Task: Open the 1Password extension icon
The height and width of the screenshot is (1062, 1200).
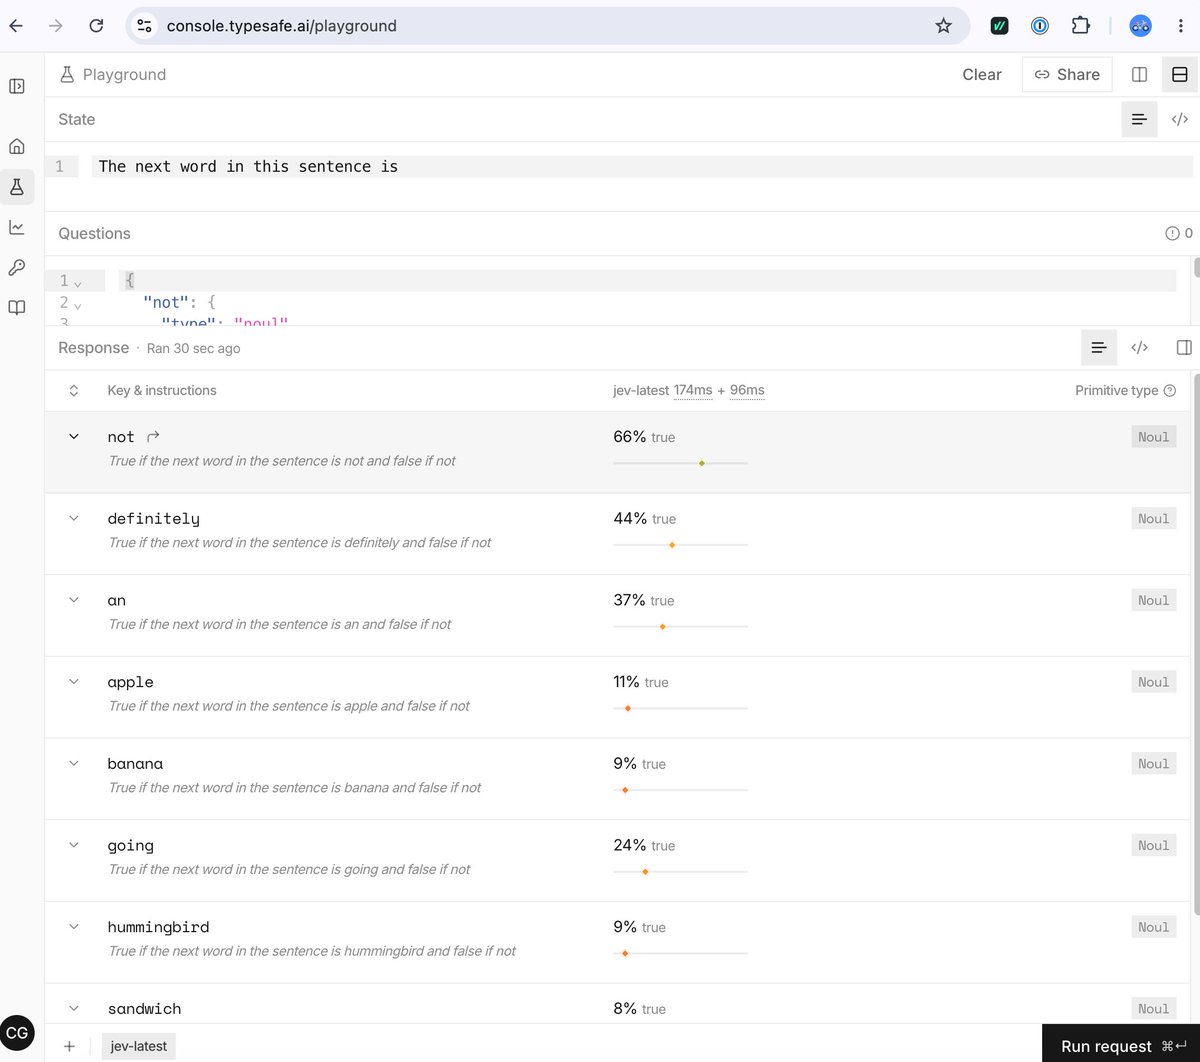Action: (x=1040, y=26)
